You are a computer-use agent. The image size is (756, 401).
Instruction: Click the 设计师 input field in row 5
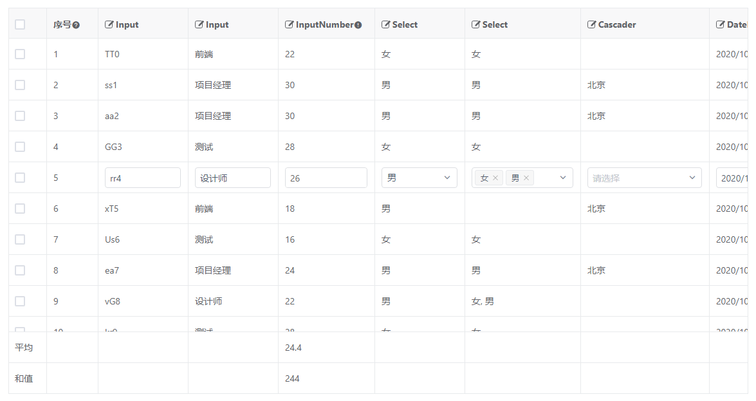pyautogui.click(x=232, y=178)
